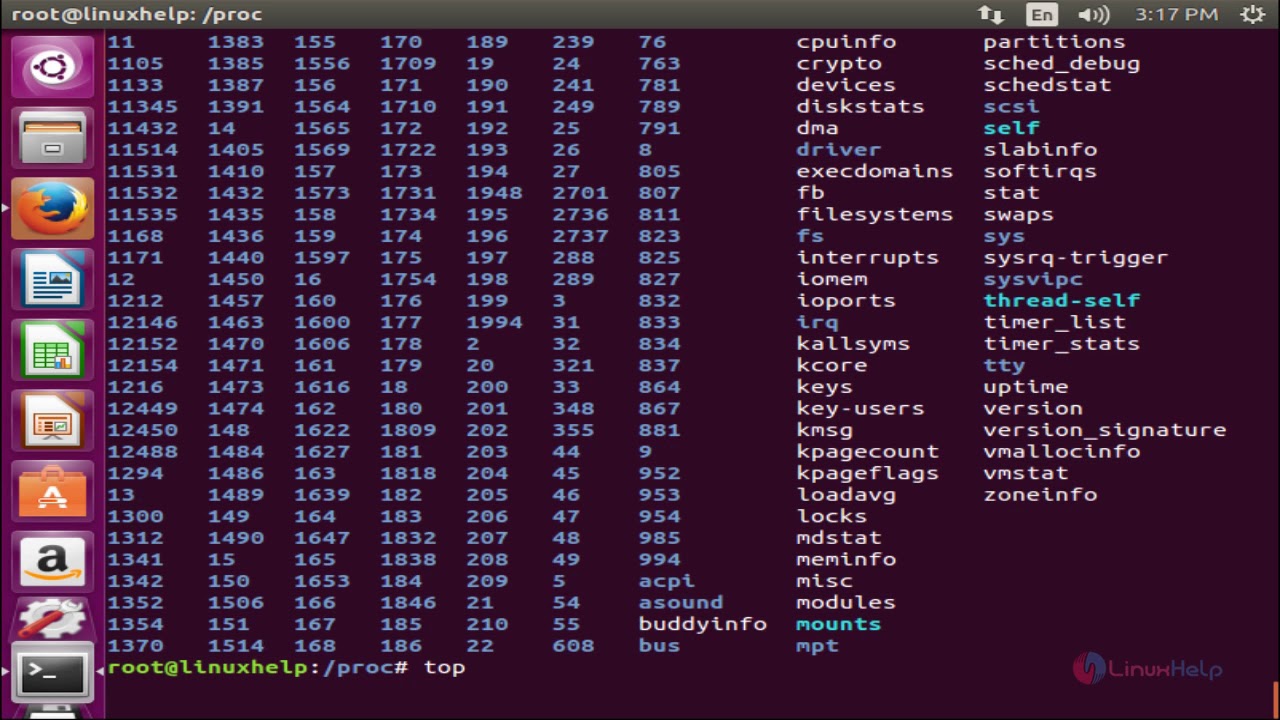Open LibreOffice Calc from launcher
The width and height of the screenshot is (1280, 720).
pos(52,348)
